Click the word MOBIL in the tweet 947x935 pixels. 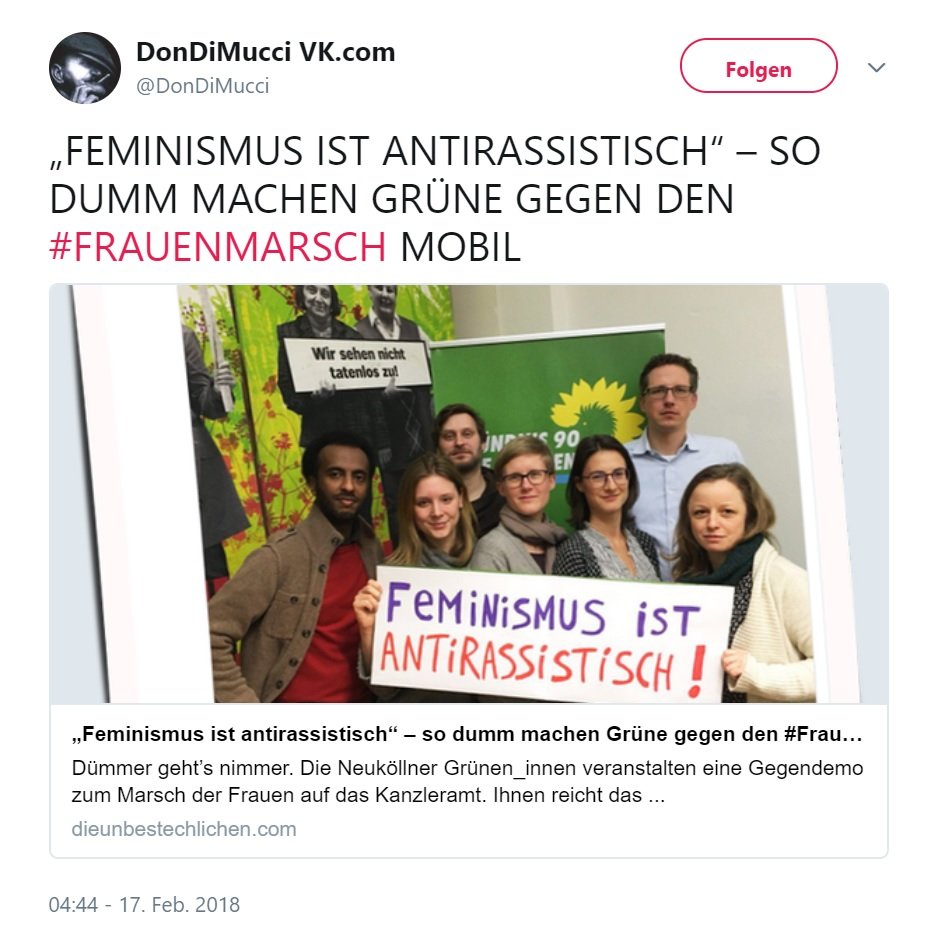click(460, 246)
